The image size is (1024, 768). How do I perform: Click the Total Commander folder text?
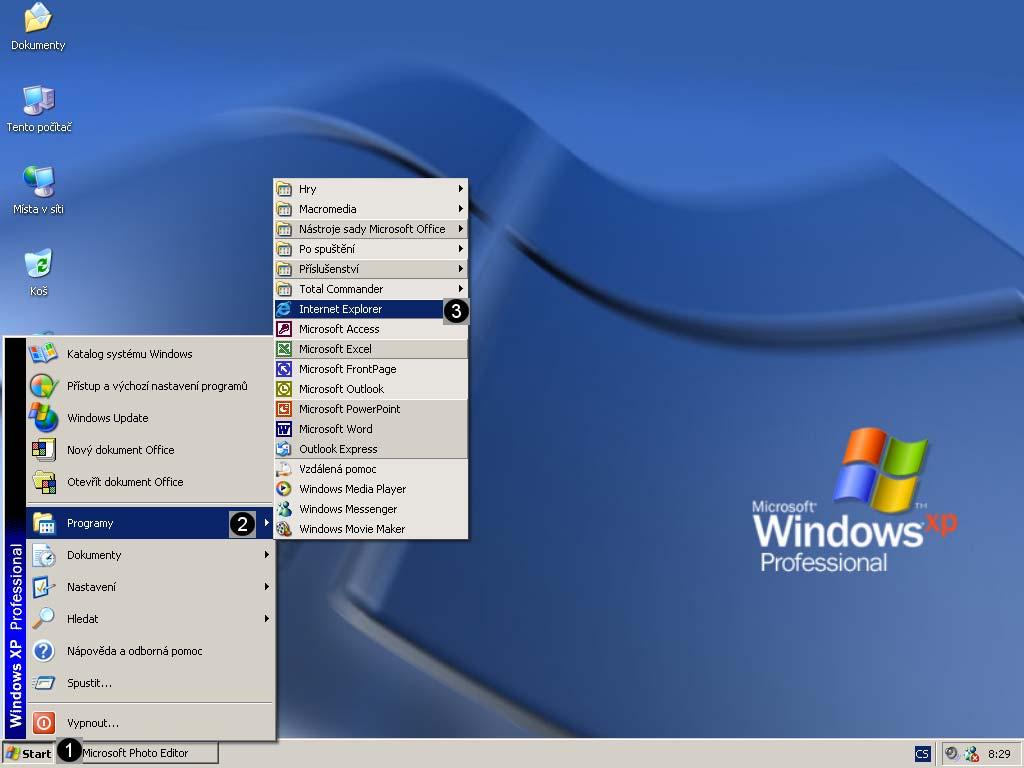tap(341, 289)
